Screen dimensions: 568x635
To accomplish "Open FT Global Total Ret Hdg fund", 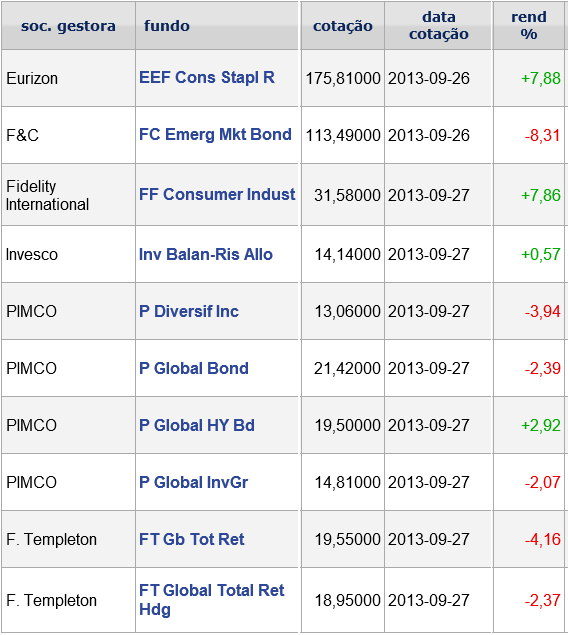I will [211, 600].
